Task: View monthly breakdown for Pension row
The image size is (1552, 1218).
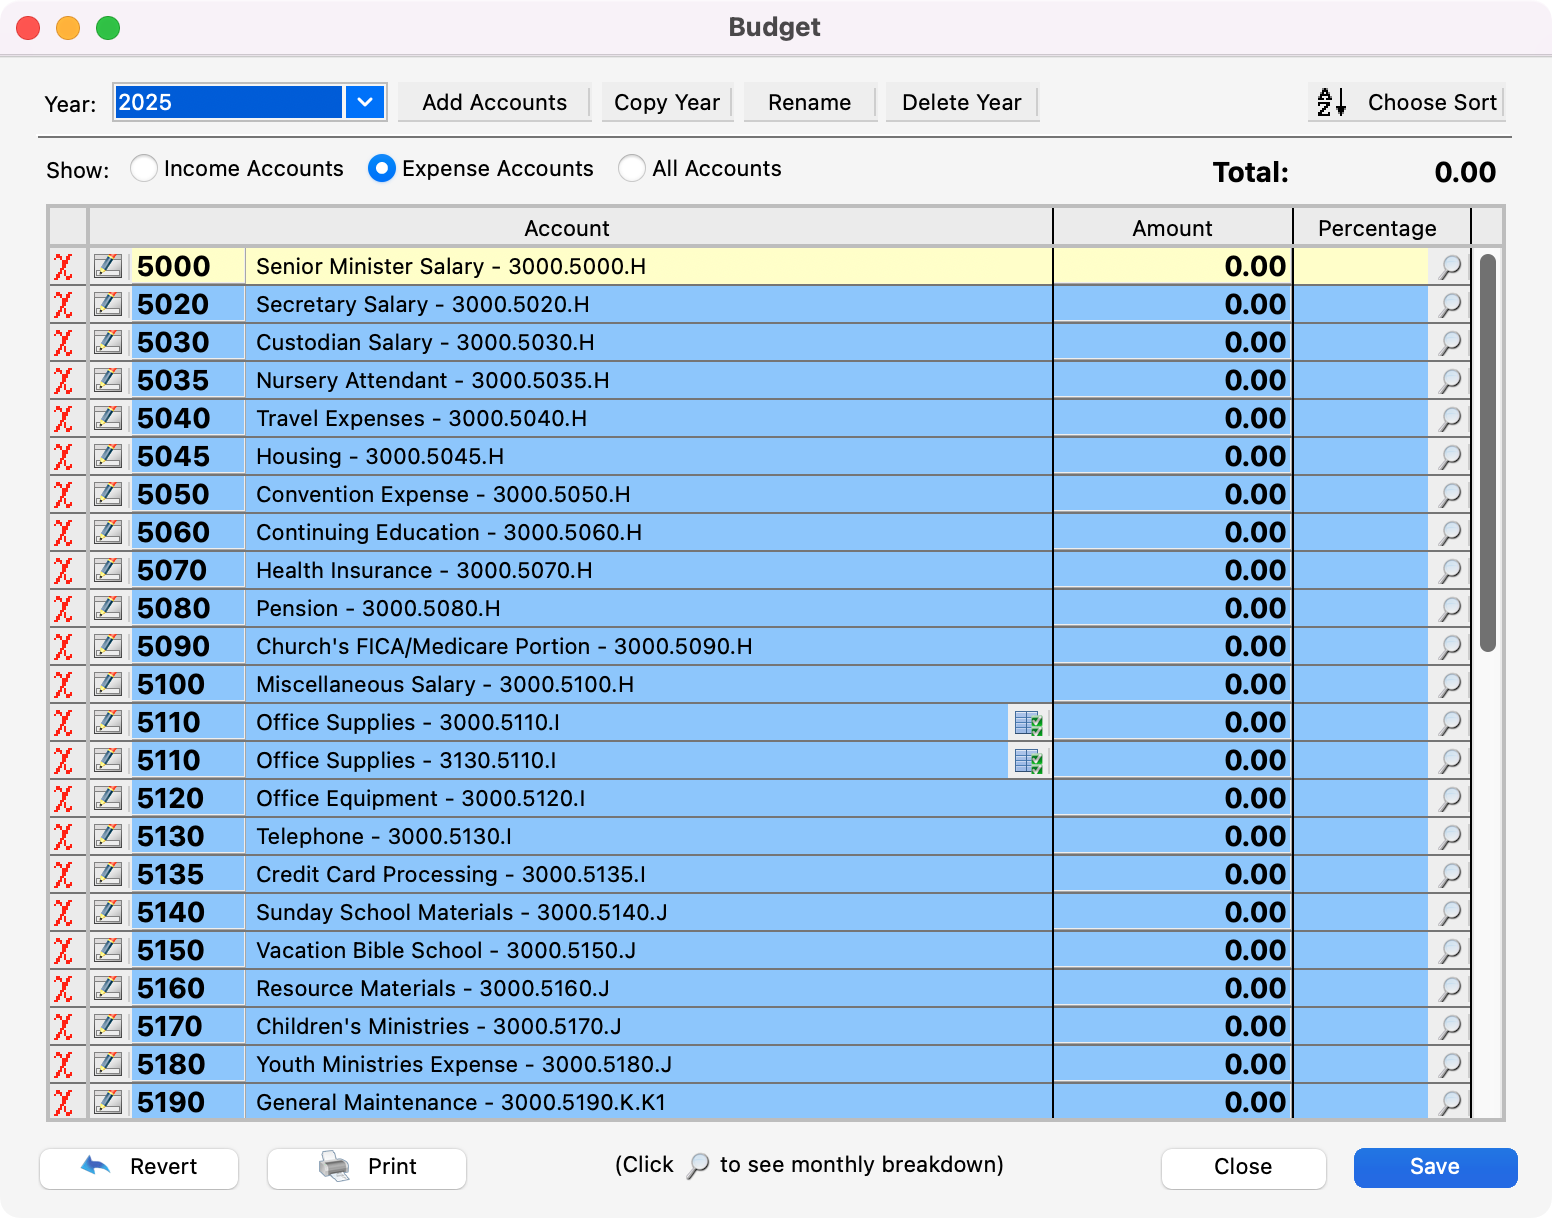Action: point(1449,609)
